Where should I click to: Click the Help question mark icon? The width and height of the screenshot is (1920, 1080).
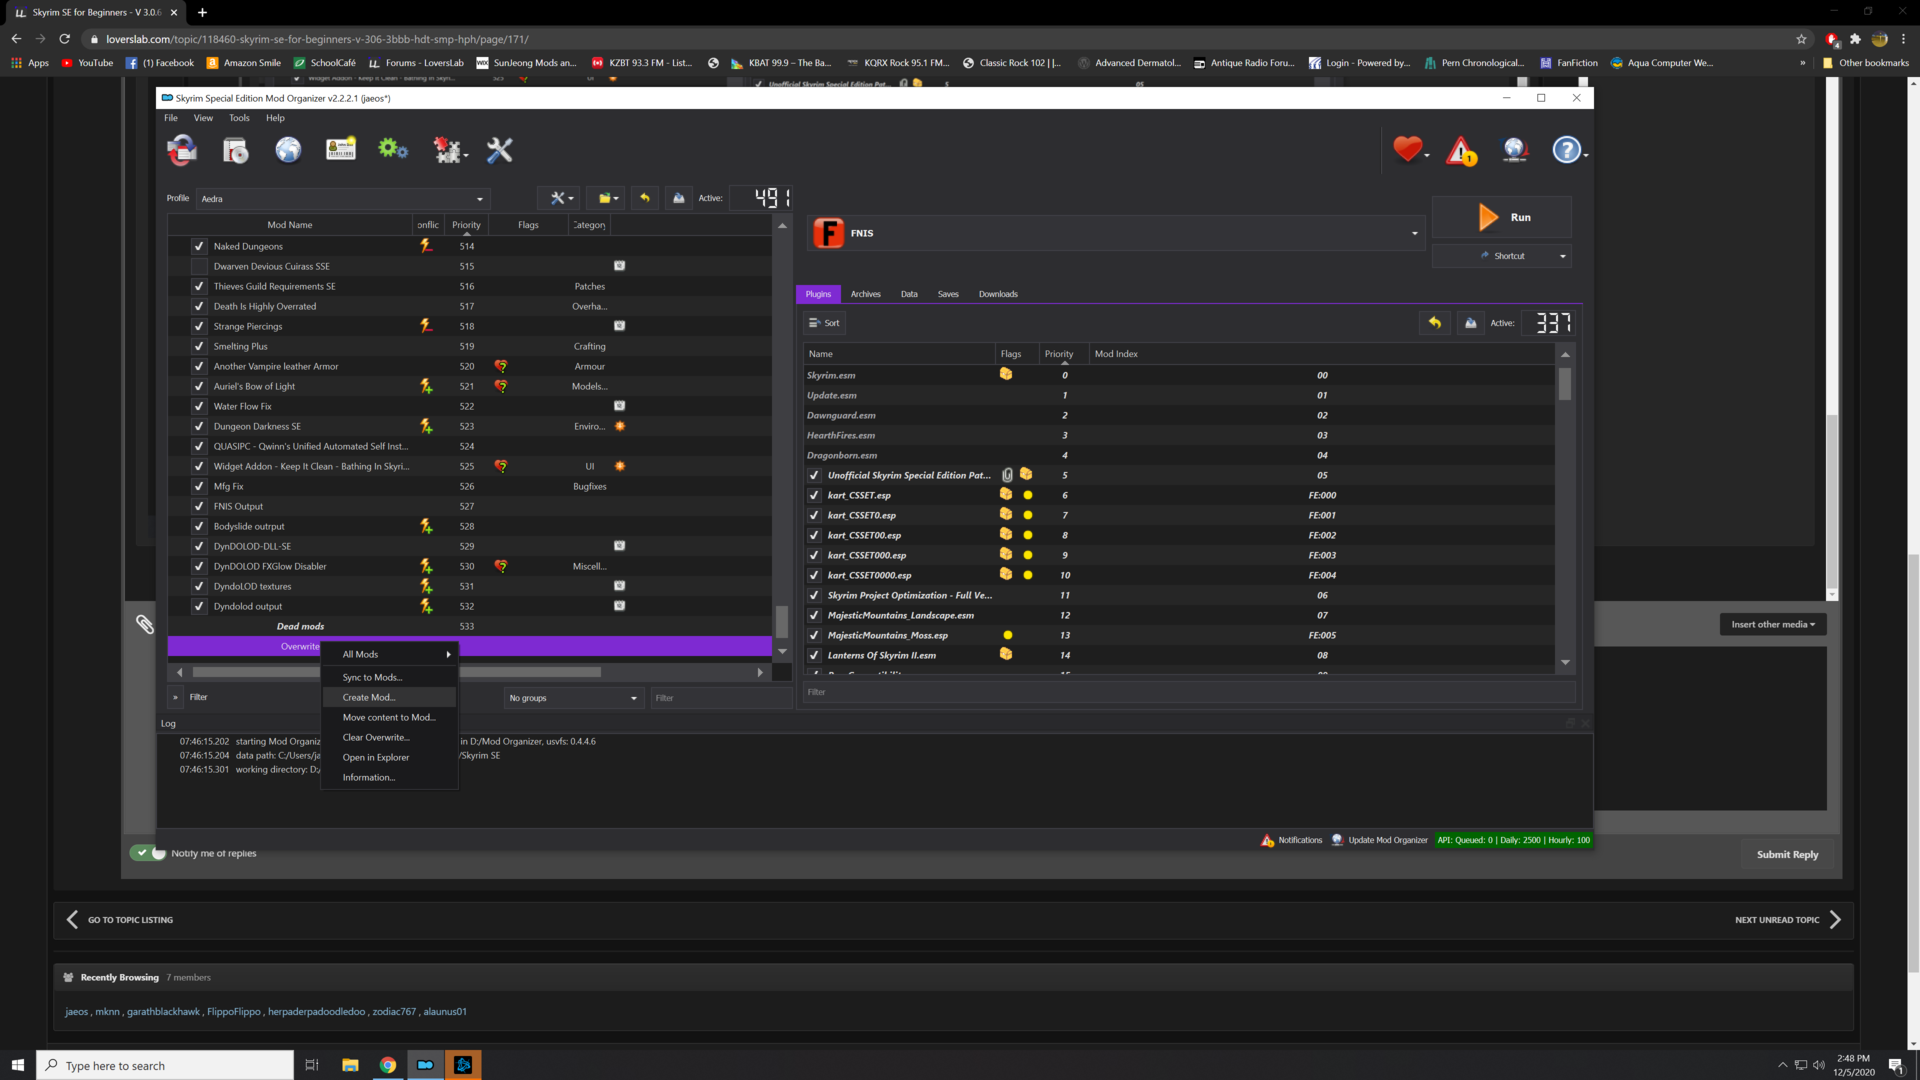point(1567,150)
